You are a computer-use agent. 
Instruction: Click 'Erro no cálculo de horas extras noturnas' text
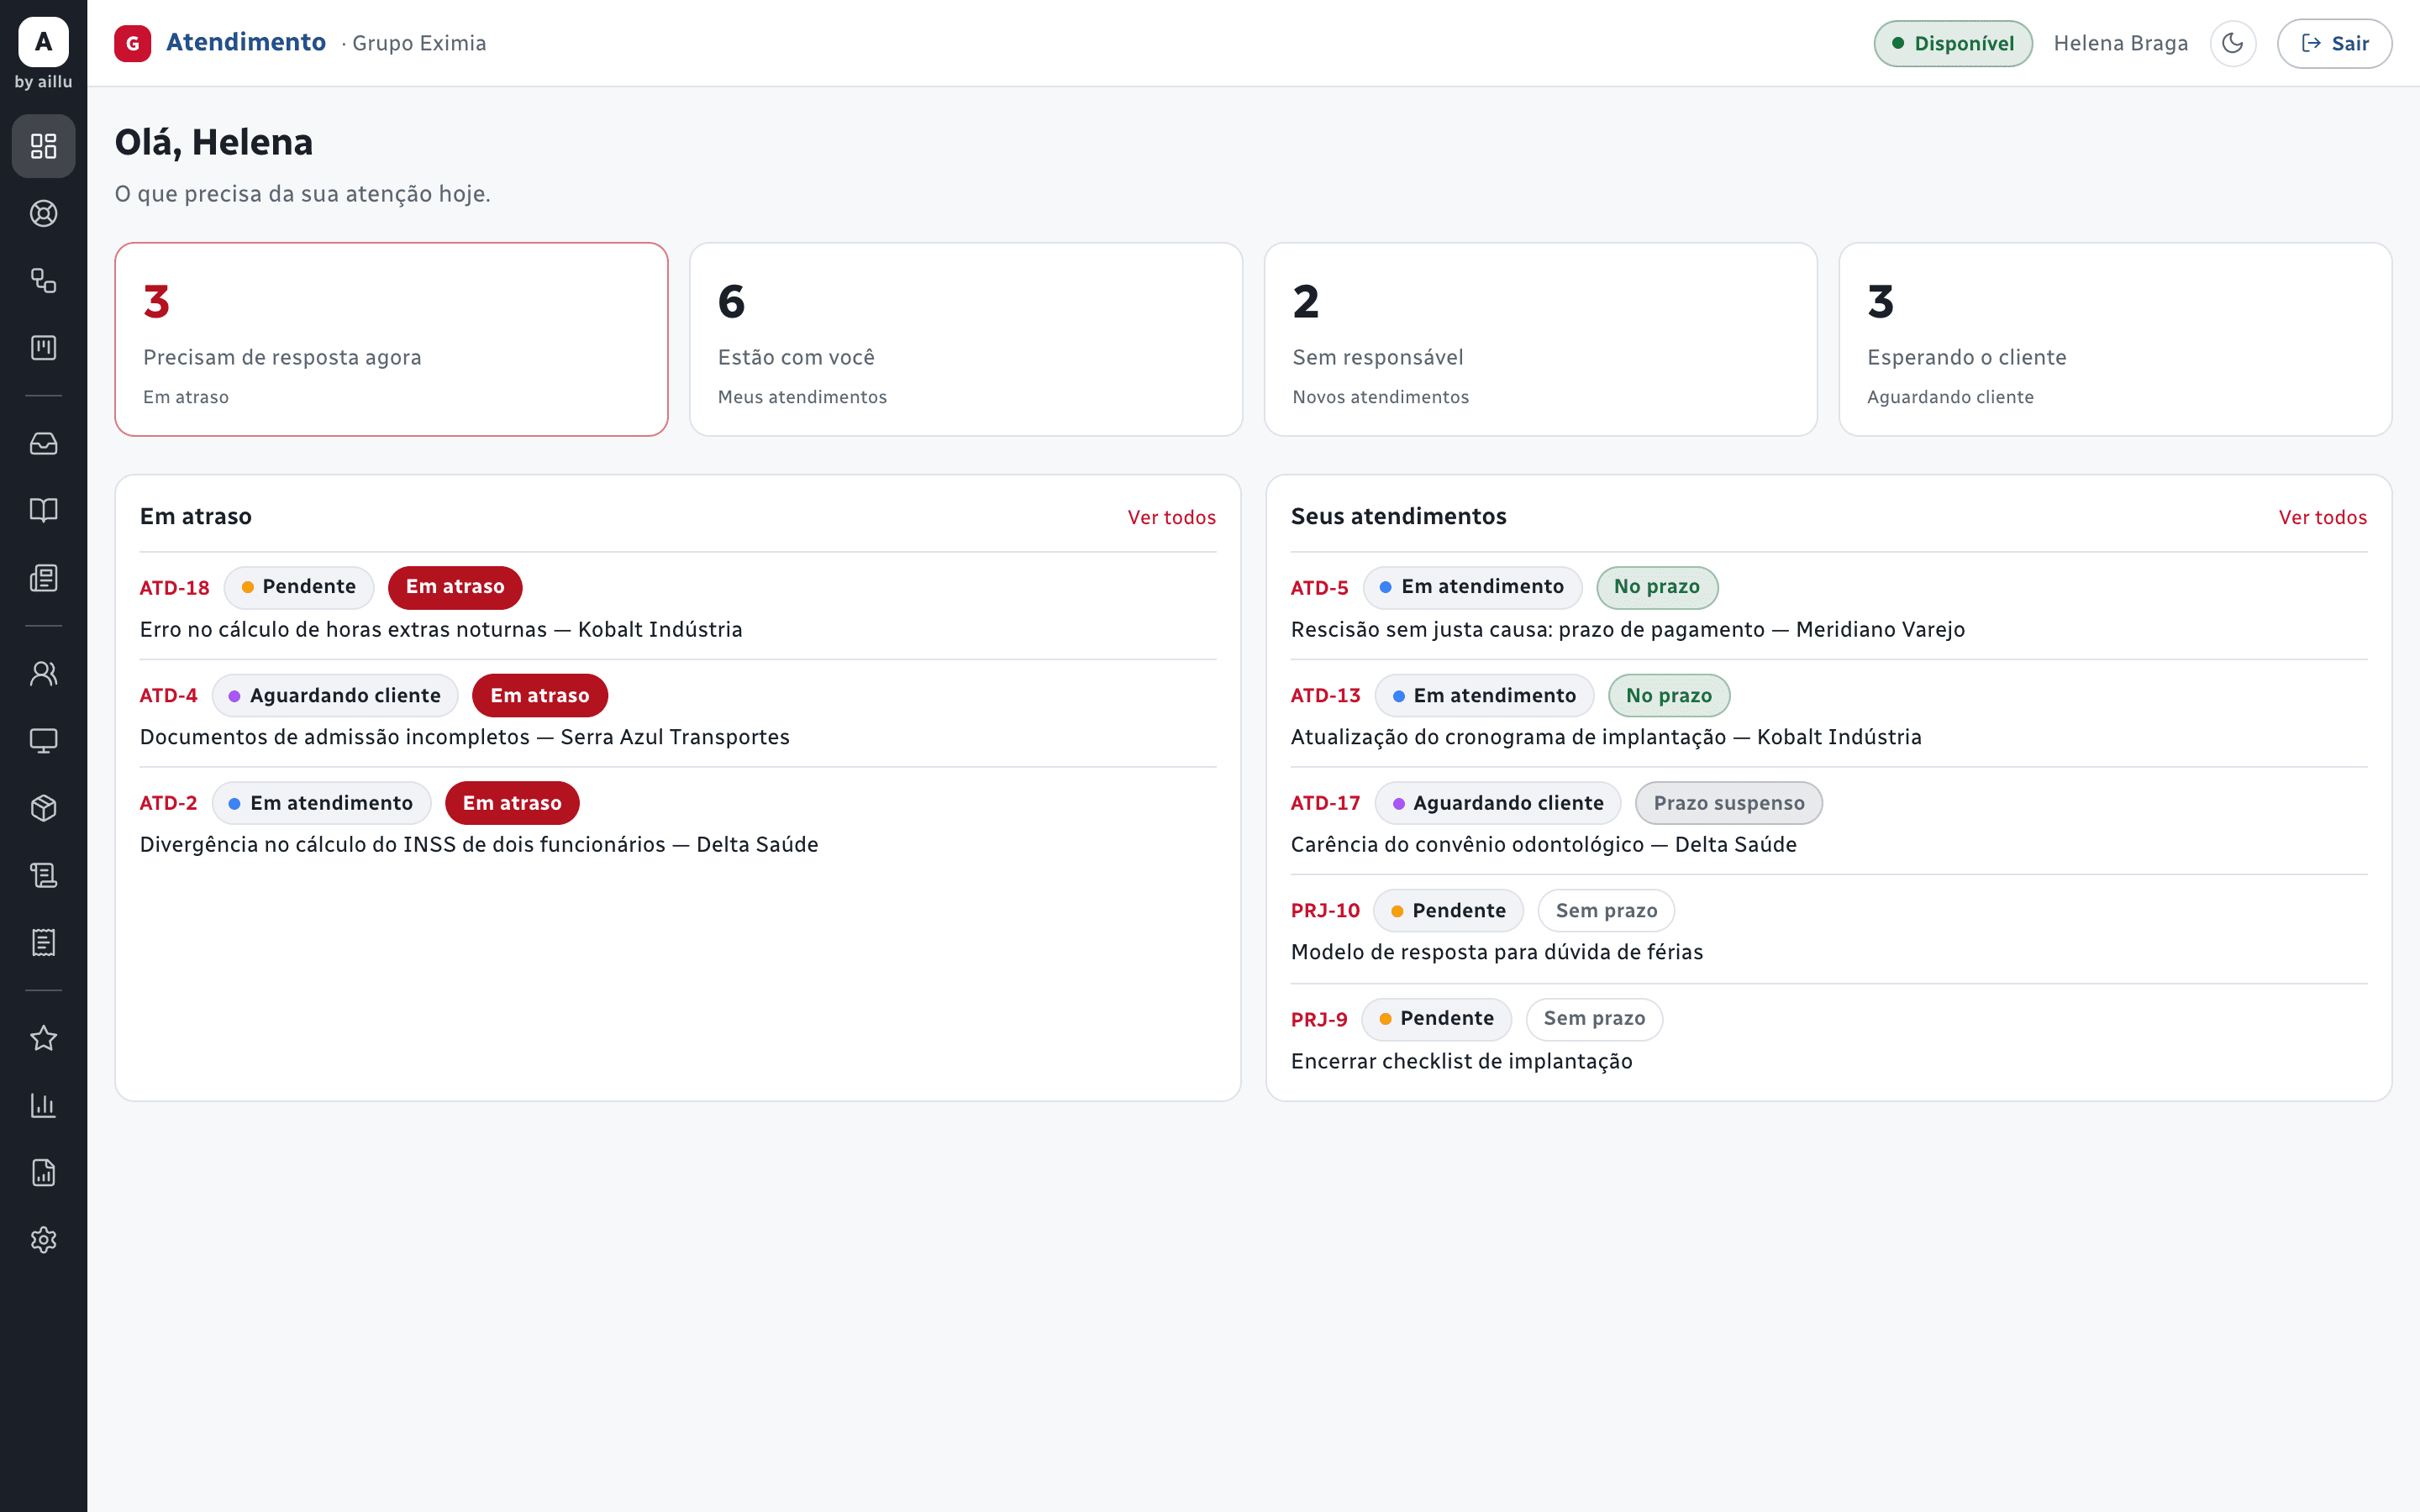coord(343,629)
